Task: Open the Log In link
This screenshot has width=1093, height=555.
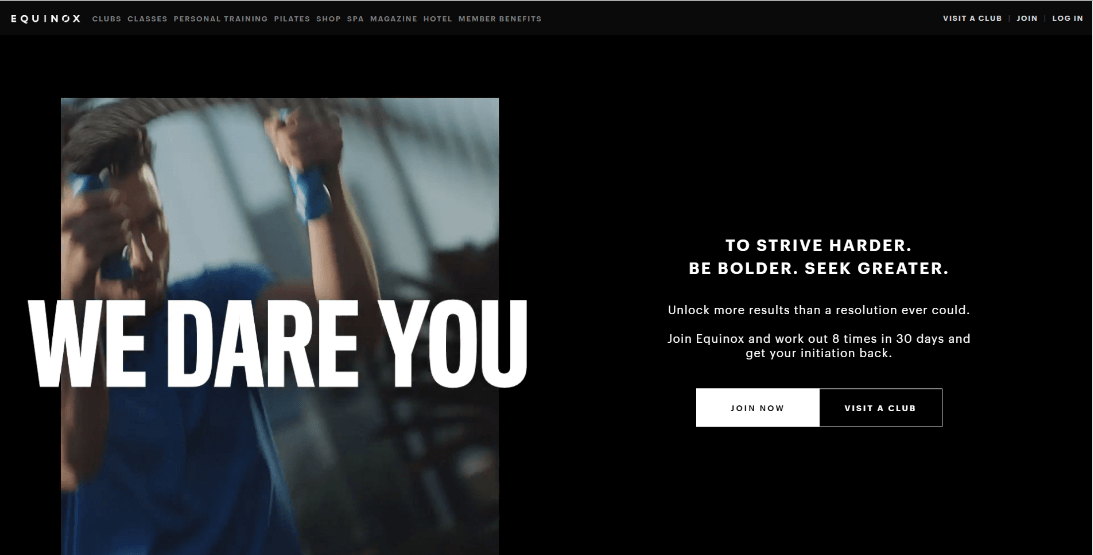Action: 1067,19
